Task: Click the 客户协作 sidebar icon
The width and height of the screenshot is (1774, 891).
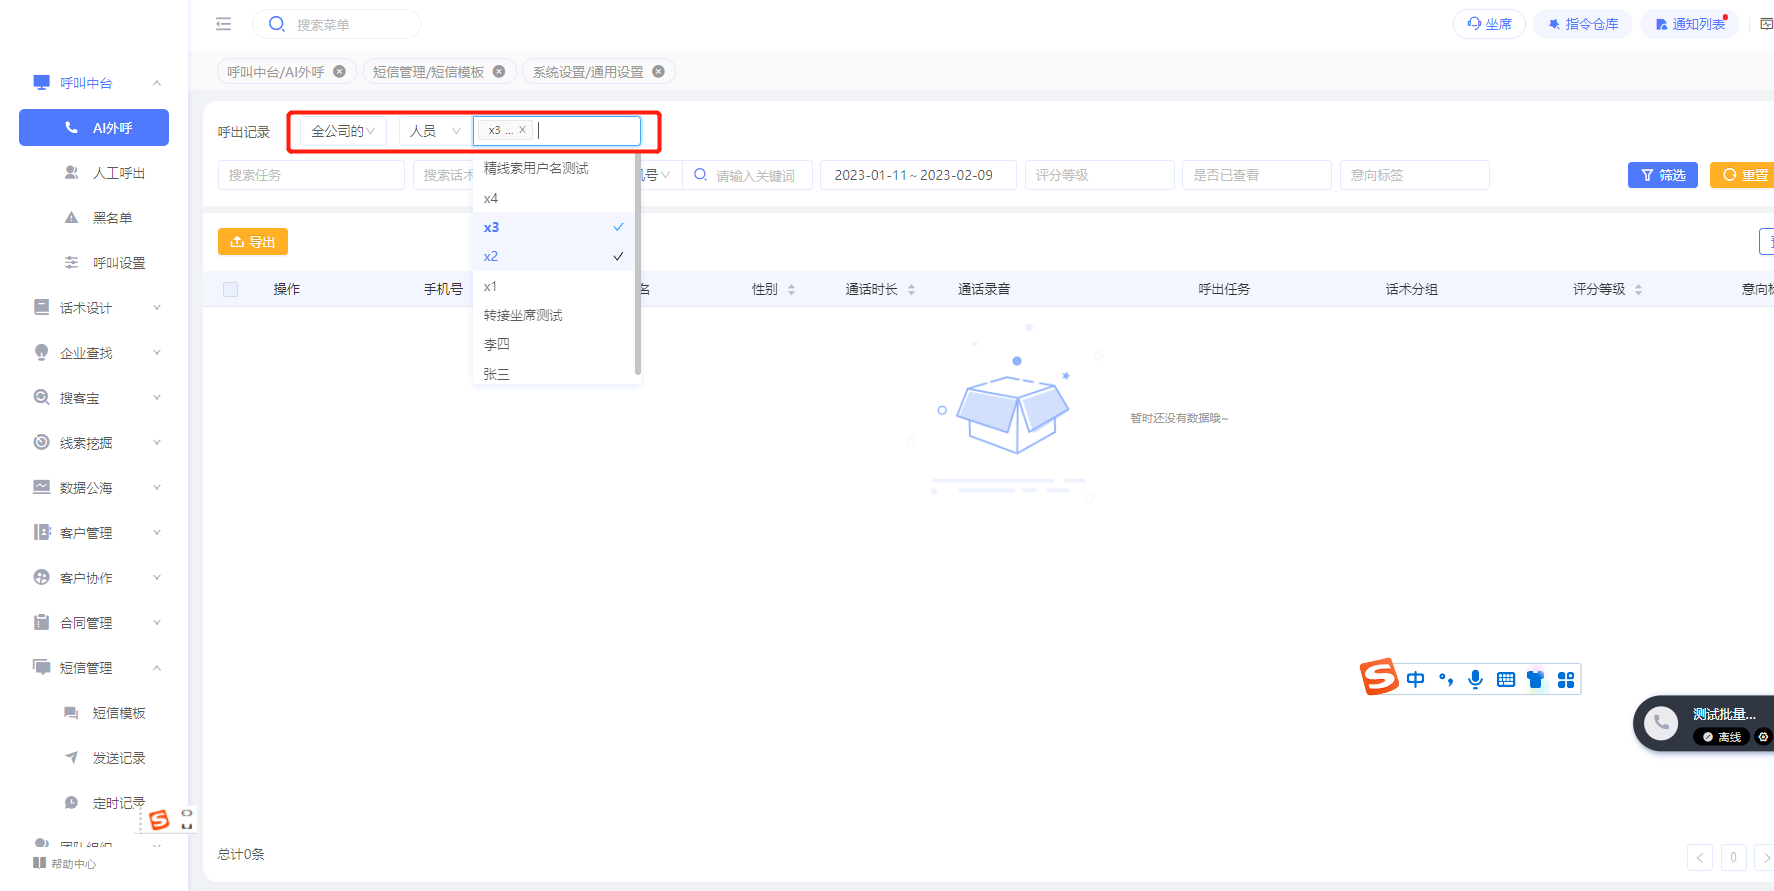Action: click(x=41, y=577)
